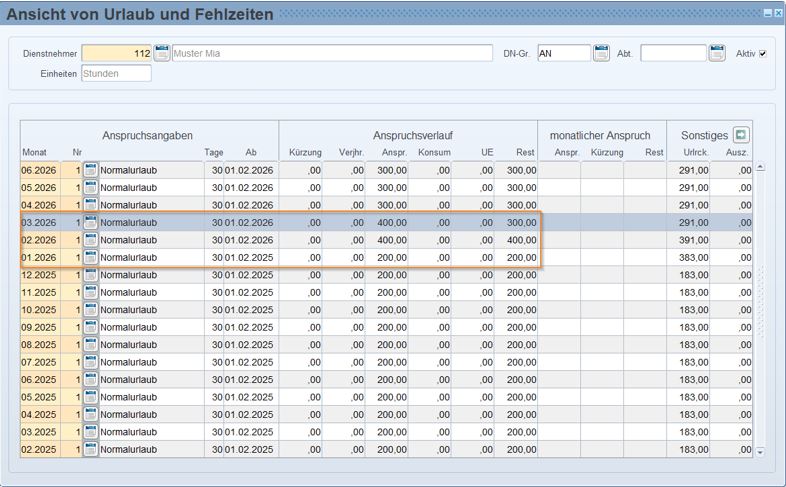
Task: Select the 02.2026 month cell
Action: (40, 240)
